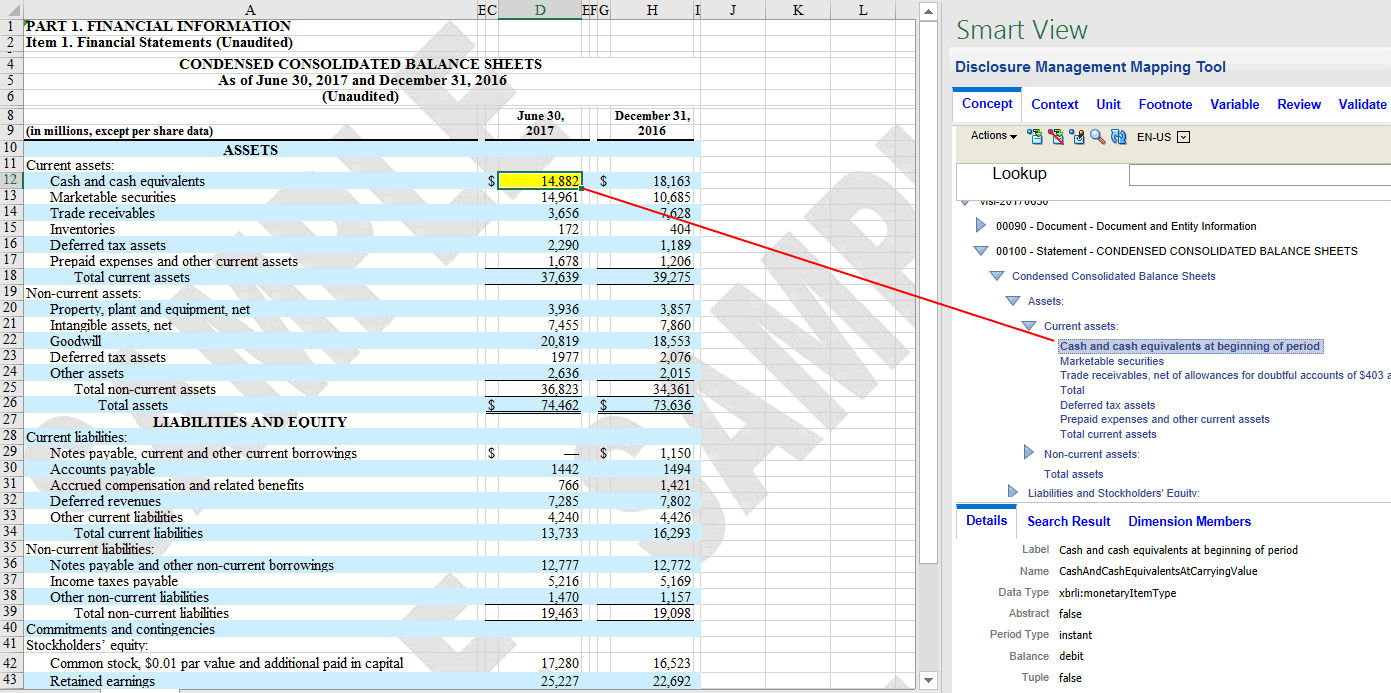Image resolution: width=1391 pixels, height=693 pixels.
Task: Expand the 00090 Document and Entity Information node
Action: pyautogui.click(x=982, y=226)
